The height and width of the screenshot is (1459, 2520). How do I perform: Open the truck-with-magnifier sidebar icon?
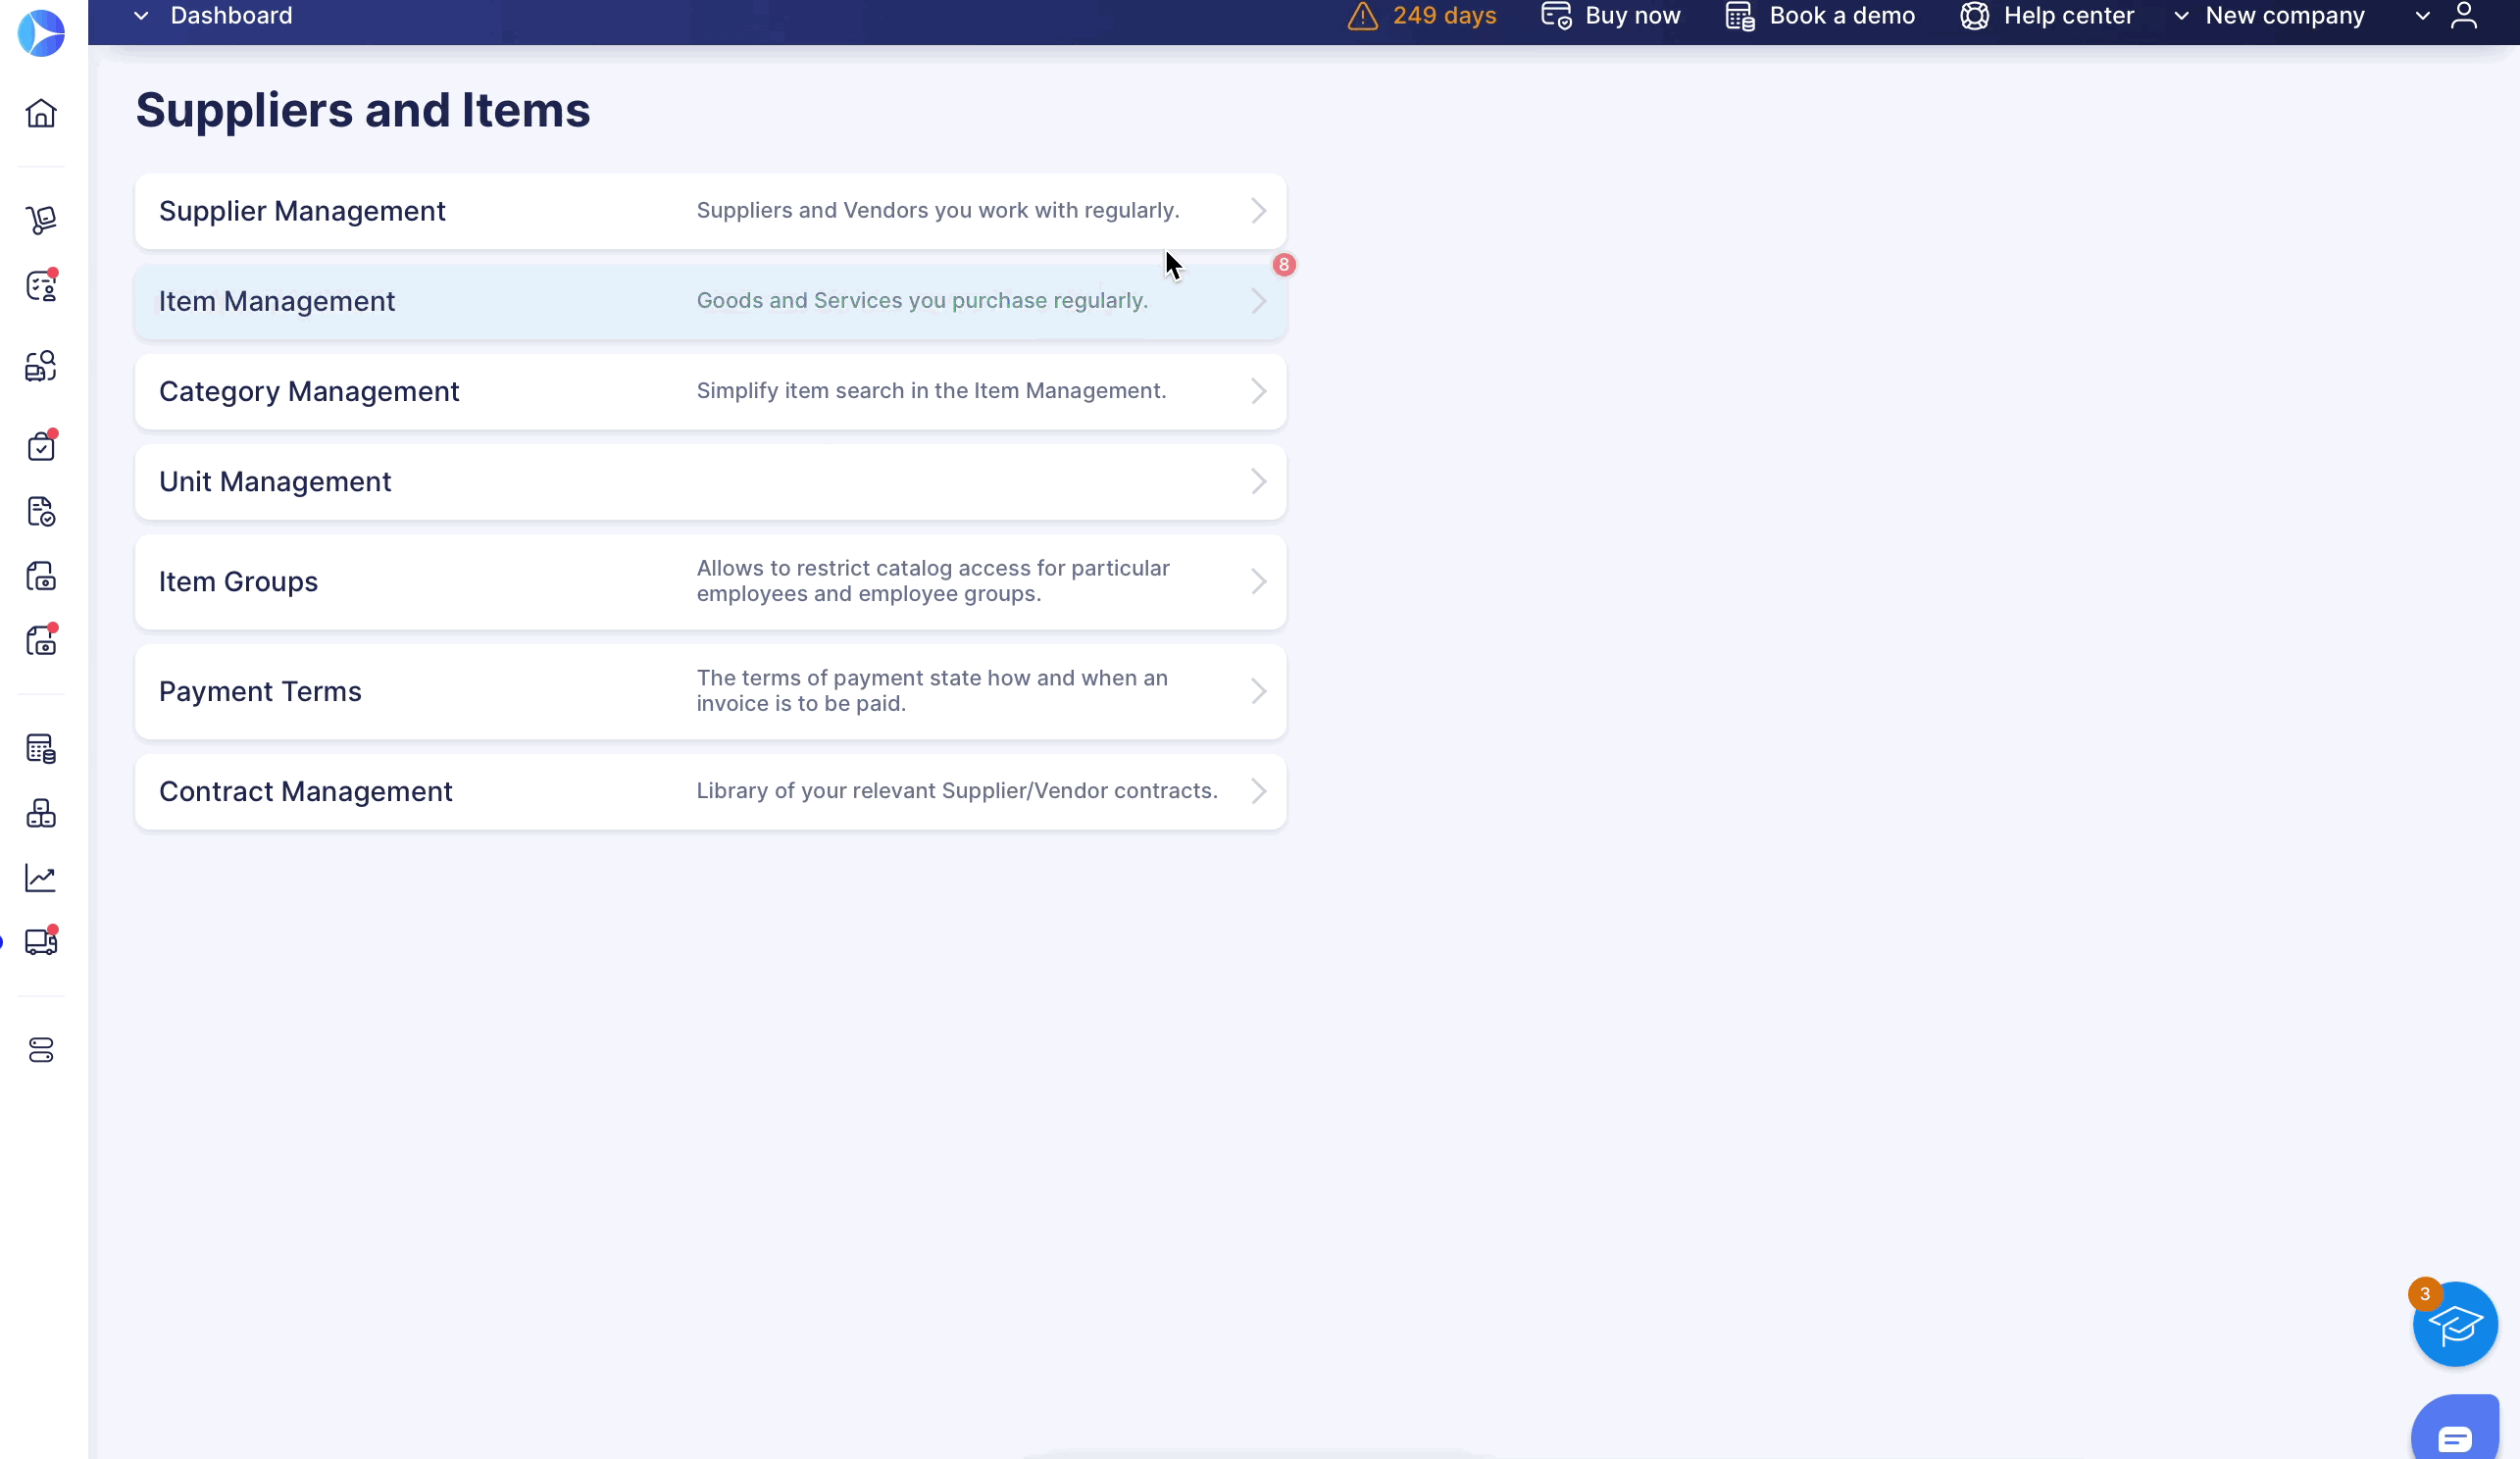pyautogui.click(x=41, y=366)
